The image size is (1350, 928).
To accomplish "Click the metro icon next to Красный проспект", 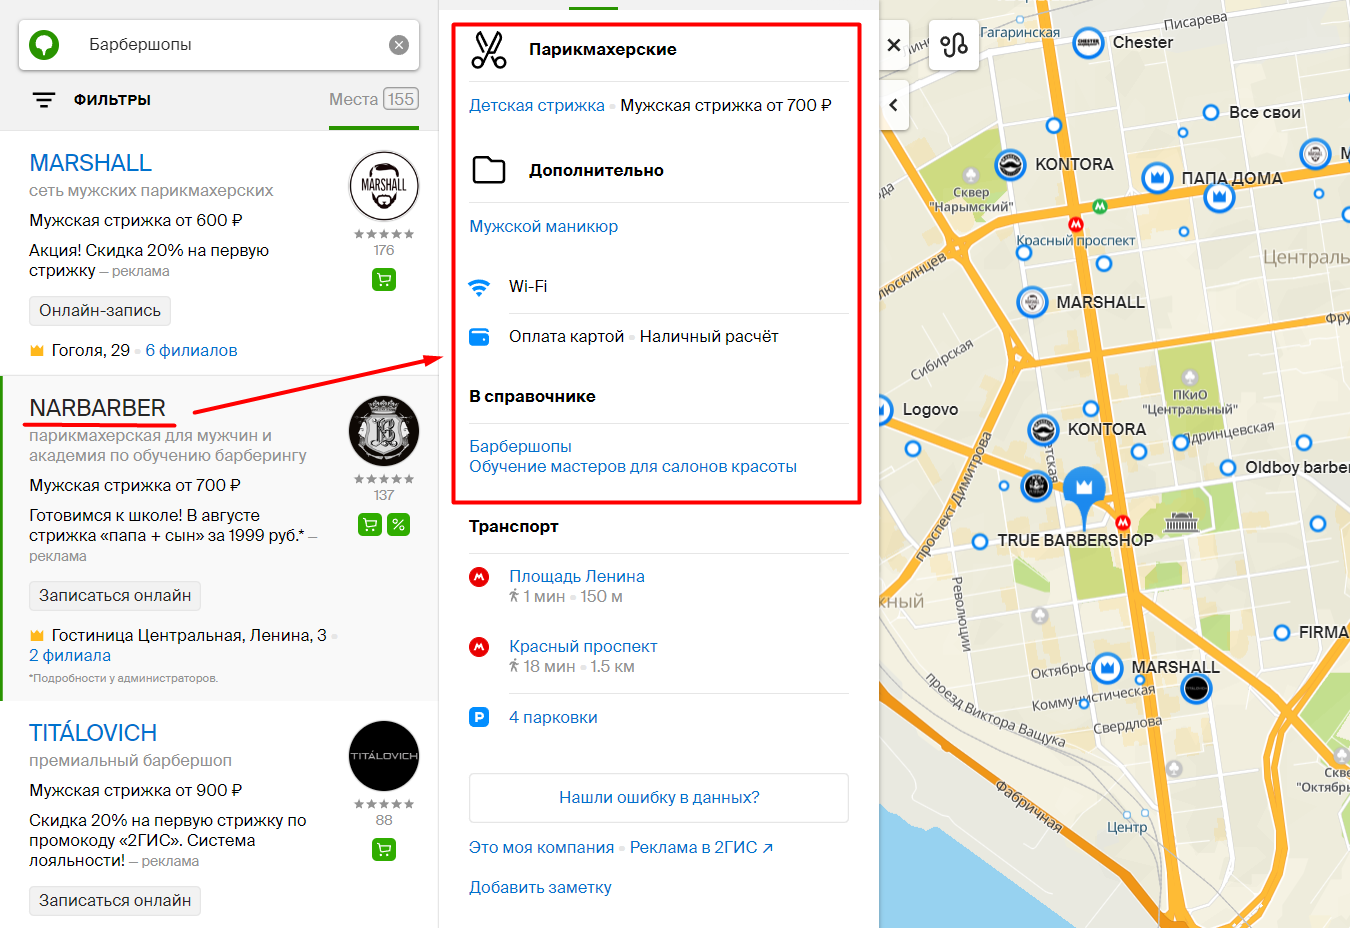I will pyautogui.click(x=480, y=647).
